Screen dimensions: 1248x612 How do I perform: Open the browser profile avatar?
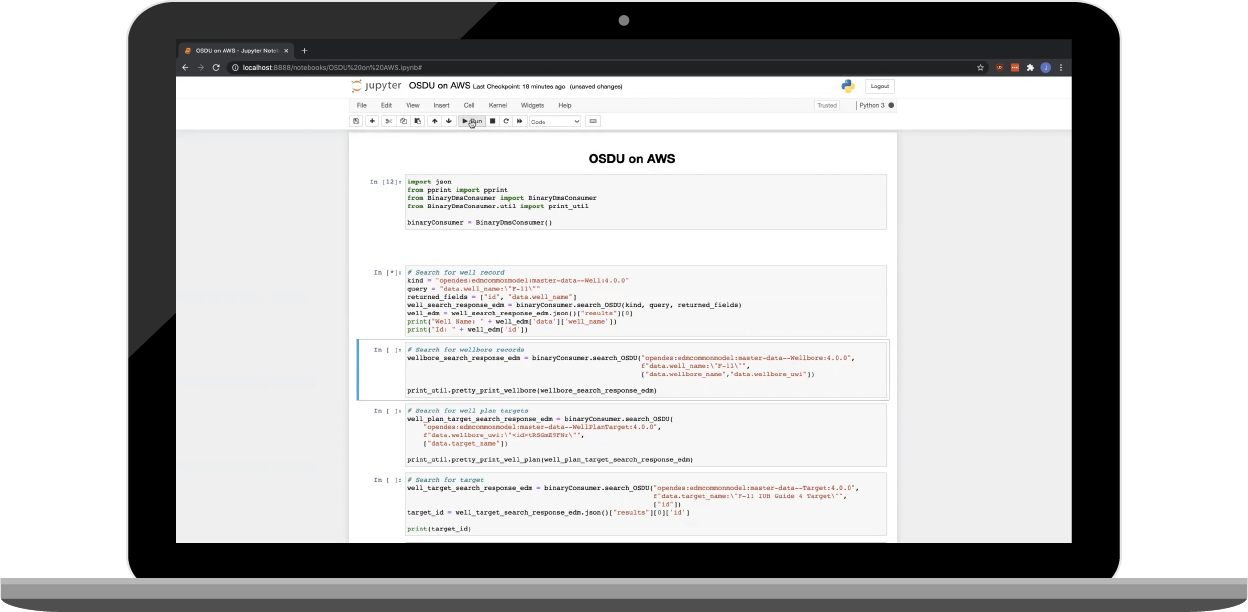coord(1045,67)
